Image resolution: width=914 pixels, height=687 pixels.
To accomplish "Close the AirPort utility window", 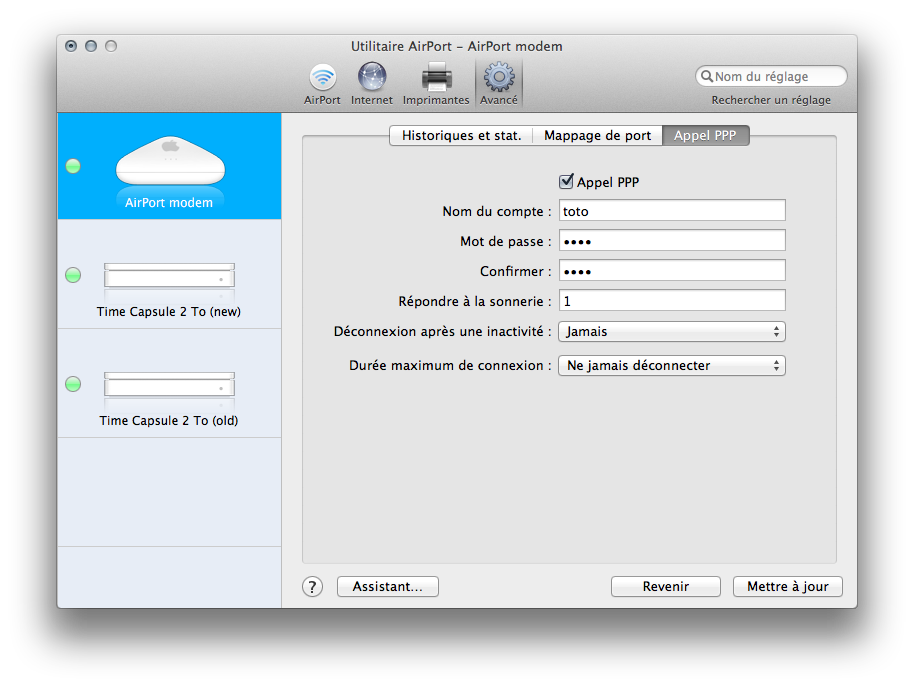I will [71, 46].
